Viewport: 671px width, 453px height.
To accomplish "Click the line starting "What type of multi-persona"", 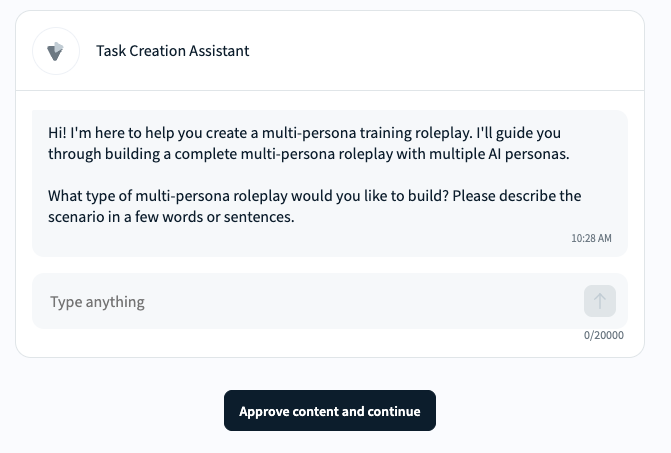I will (x=314, y=196).
